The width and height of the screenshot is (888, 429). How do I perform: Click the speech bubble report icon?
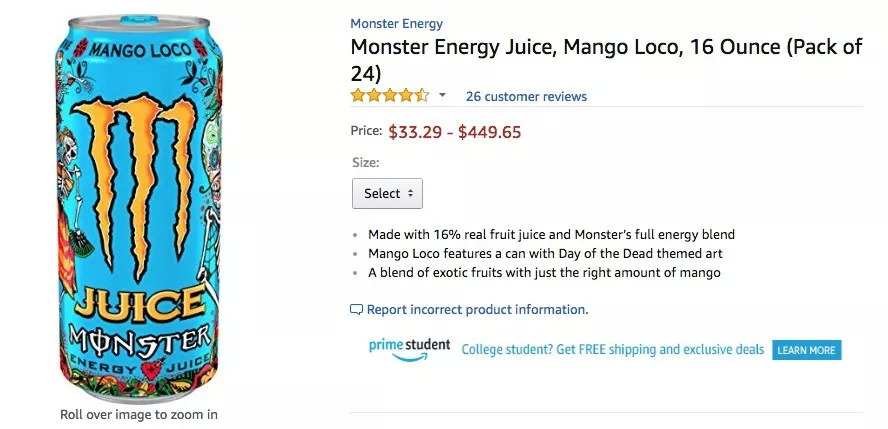356,310
